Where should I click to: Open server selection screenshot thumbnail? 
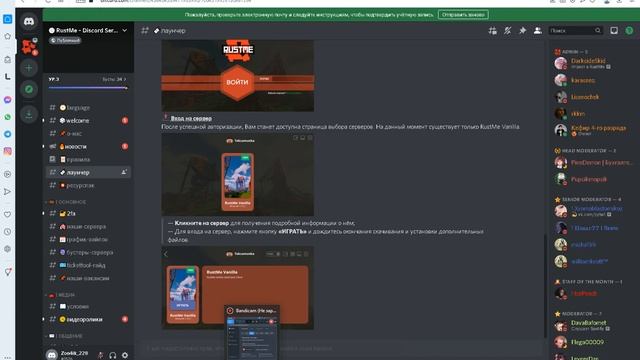coord(238,174)
